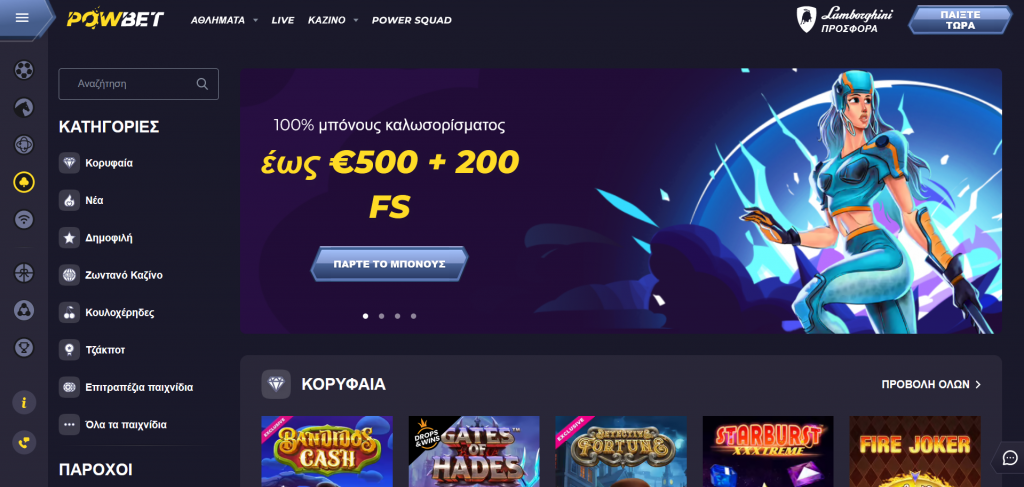Open the horse racing icon in sidebar
Image resolution: width=1024 pixels, height=487 pixels.
(x=24, y=107)
